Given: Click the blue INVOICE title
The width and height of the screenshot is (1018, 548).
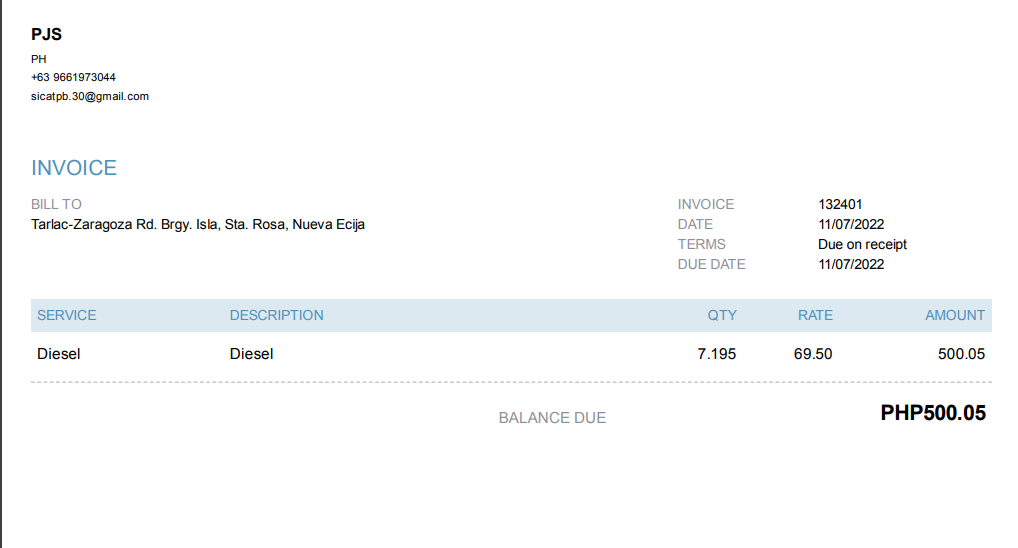Looking at the screenshot, I should click(x=74, y=168).
